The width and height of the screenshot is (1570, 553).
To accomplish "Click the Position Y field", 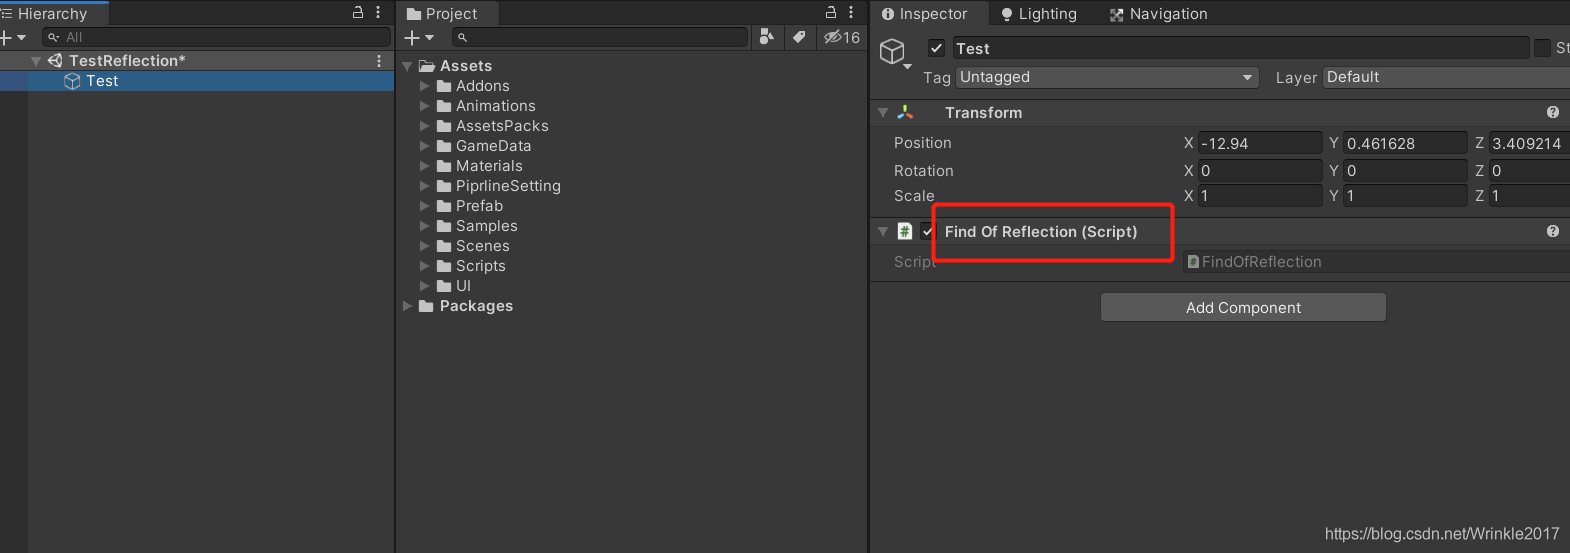I will 1405,143.
